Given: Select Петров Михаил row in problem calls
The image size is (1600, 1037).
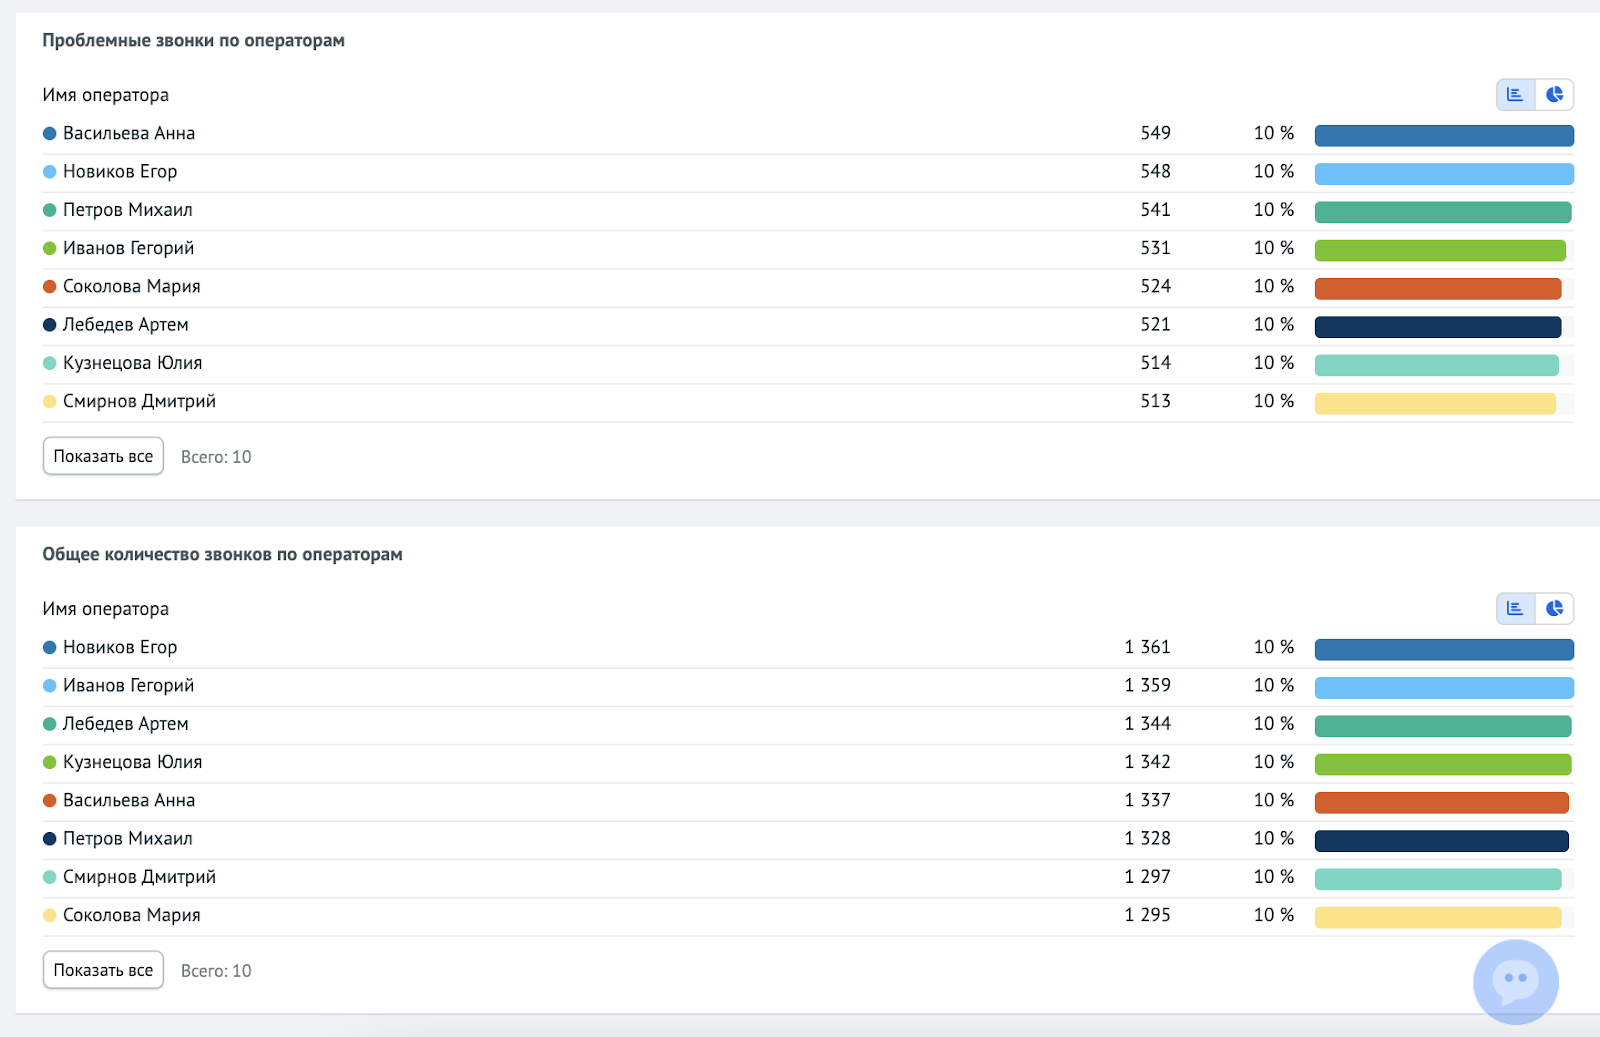Looking at the screenshot, I should (x=808, y=210).
